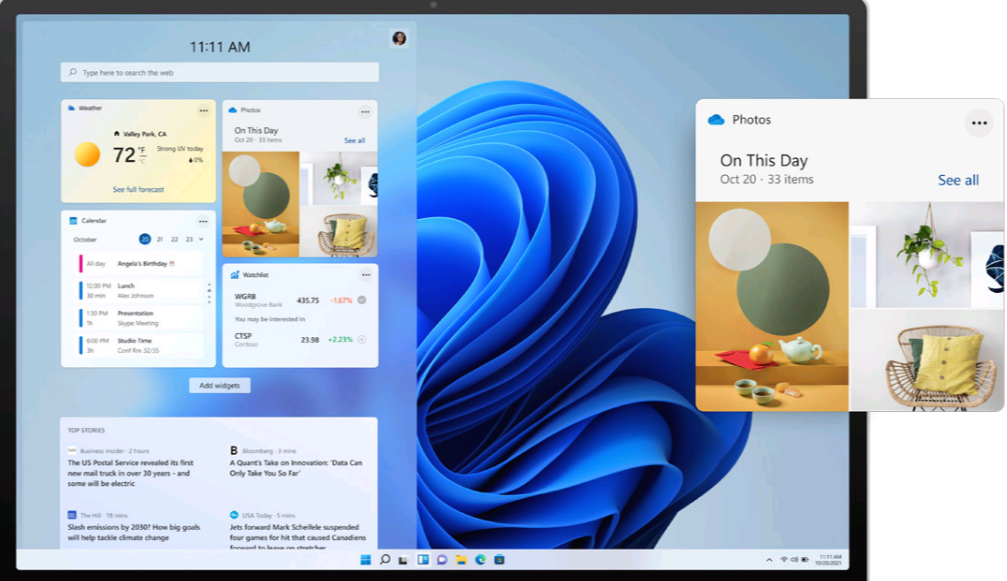Click the calendar events page dots
This screenshot has height=581, width=1007.
209,292
